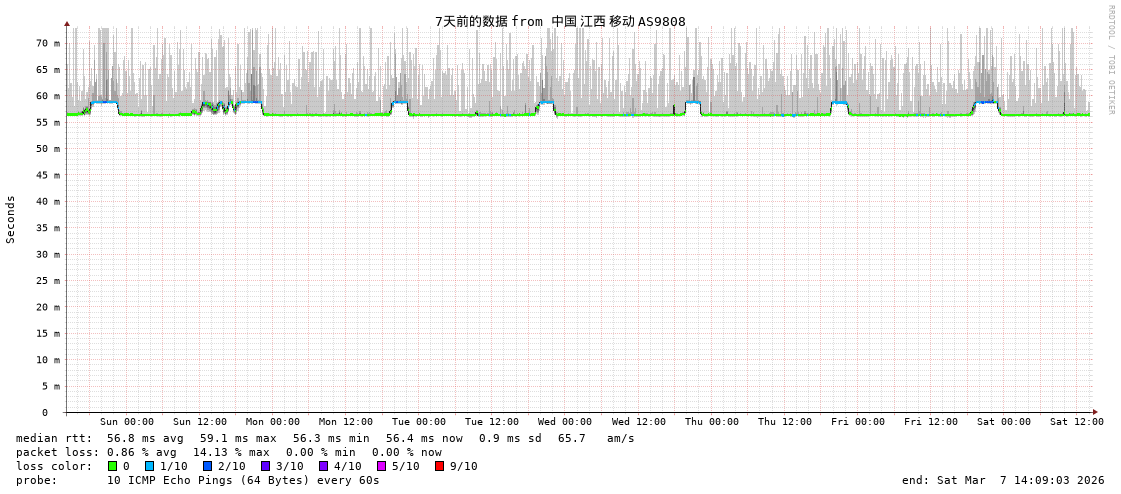Click the 70 m y-axis tick label
This screenshot has height=494, width=1121.
pyautogui.click(x=49, y=43)
